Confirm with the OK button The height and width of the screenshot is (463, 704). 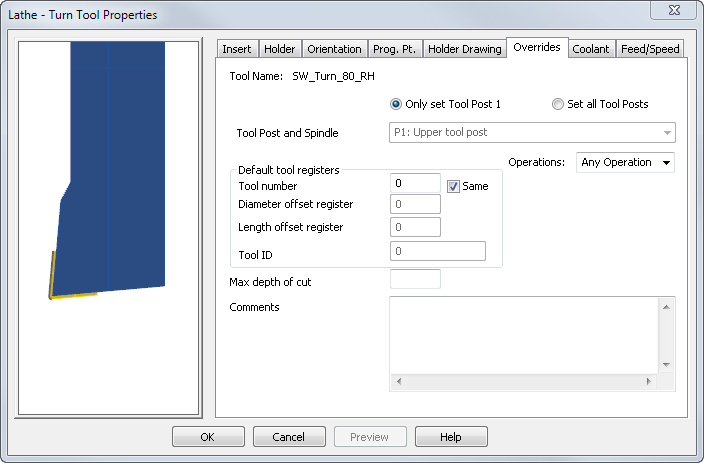click(x=208, y=437)
